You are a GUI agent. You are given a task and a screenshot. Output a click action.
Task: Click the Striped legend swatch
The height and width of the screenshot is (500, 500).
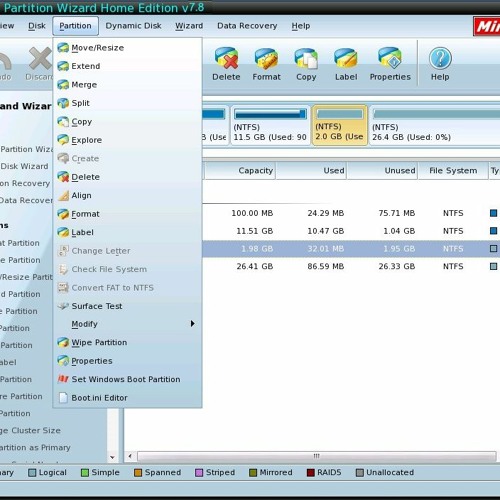click(x=199, y=473)
